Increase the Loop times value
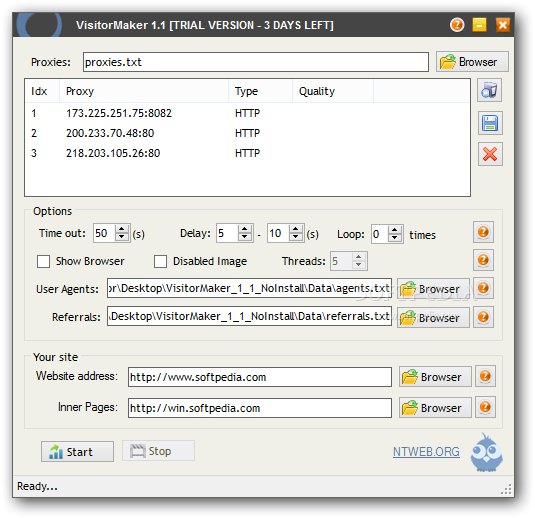The image size is (535, 518). pos(395,230)
